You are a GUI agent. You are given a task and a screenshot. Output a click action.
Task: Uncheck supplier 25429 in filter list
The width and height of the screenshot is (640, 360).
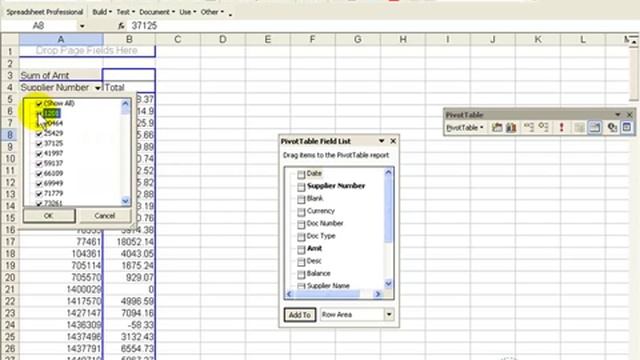point(39,133)
